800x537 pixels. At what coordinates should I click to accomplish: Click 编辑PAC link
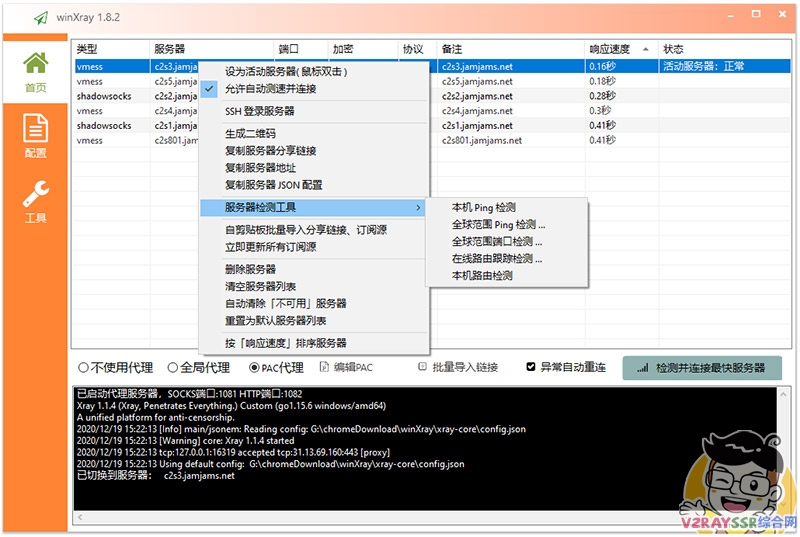click(353, 367)
